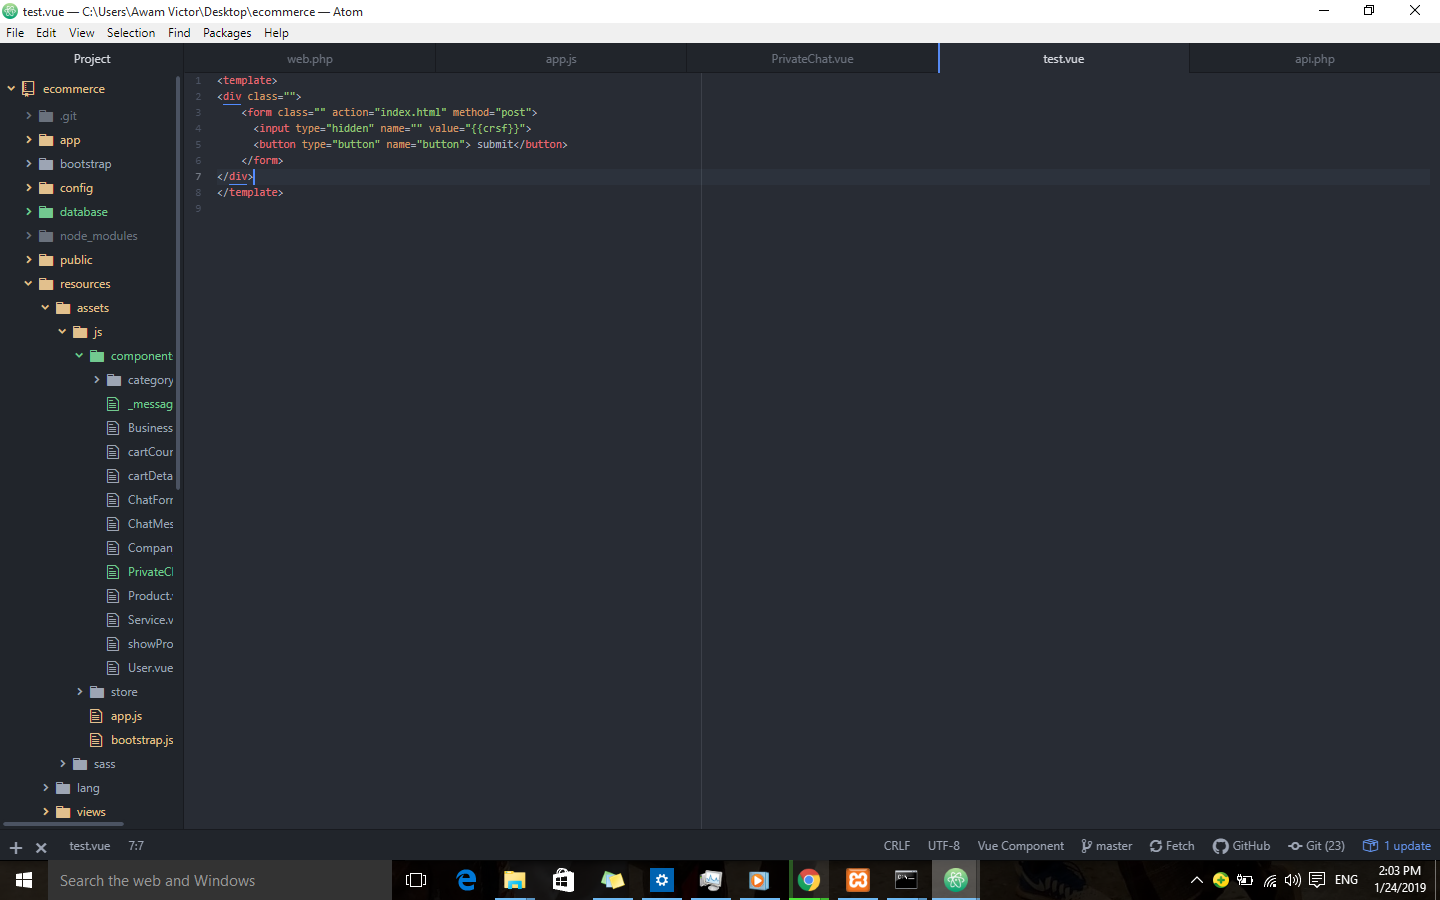The image size is (1440, 900).
Task: Expand the app folder chevron
Action: coord(29,140)
